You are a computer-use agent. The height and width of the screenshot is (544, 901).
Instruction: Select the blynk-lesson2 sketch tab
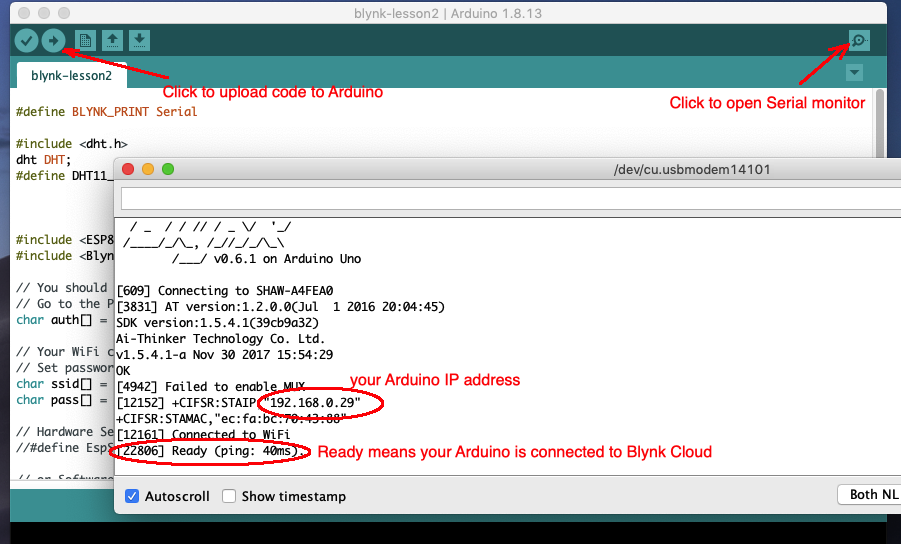pyautogui.click(x=71, y=75)
